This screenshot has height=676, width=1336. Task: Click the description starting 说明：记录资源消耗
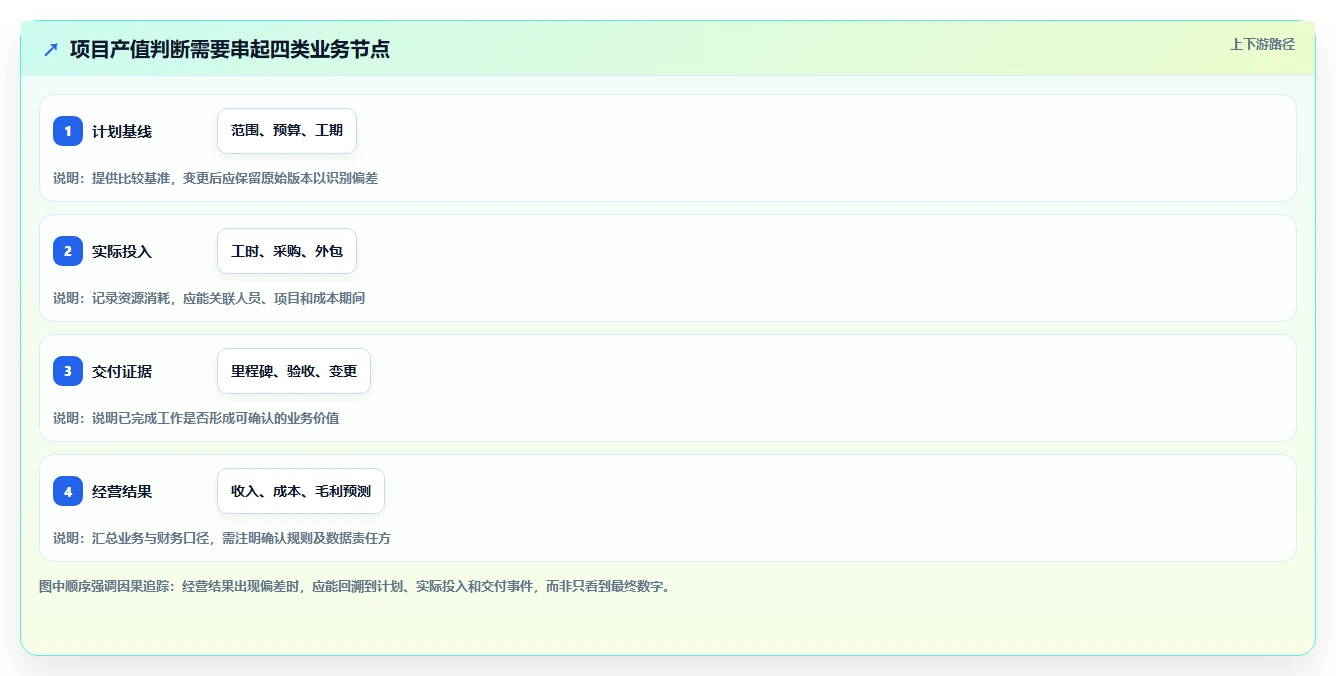[209, 298]
